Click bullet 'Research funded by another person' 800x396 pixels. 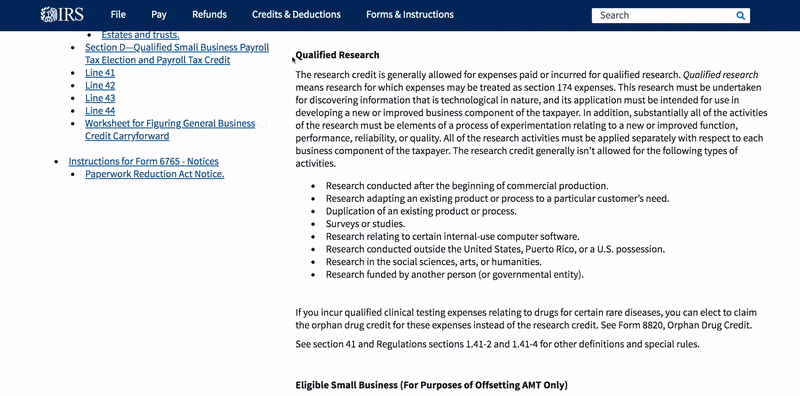click(x=455, y=275)
